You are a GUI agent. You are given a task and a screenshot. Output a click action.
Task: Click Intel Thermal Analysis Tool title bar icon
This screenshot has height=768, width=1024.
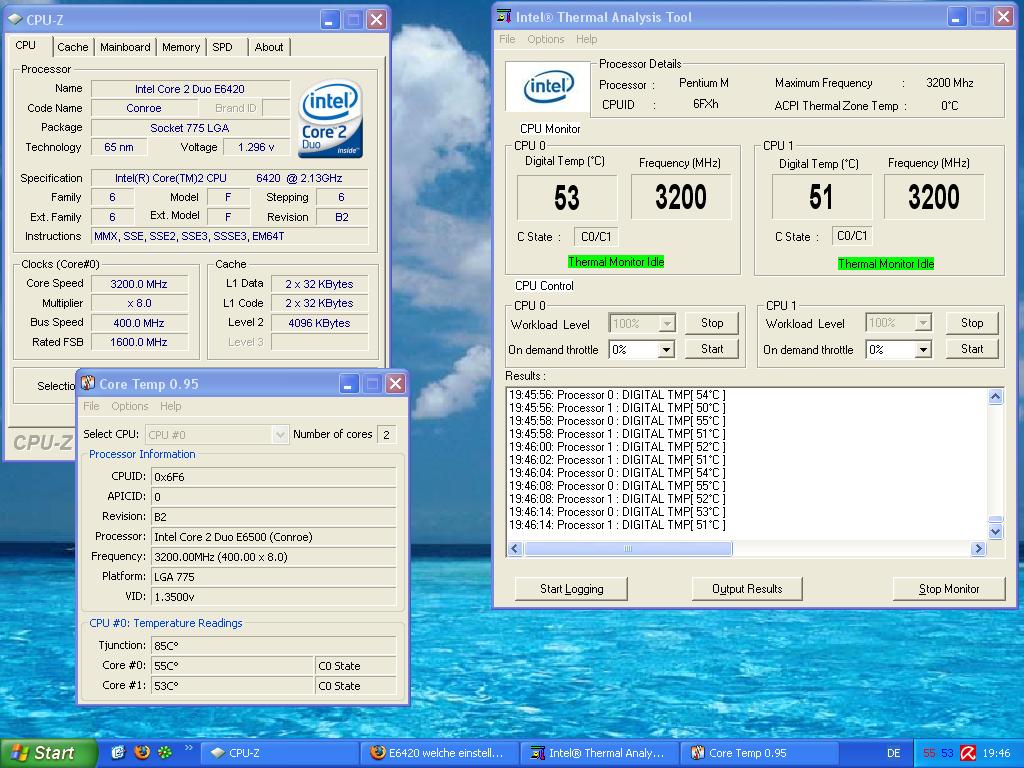point(504,17)
